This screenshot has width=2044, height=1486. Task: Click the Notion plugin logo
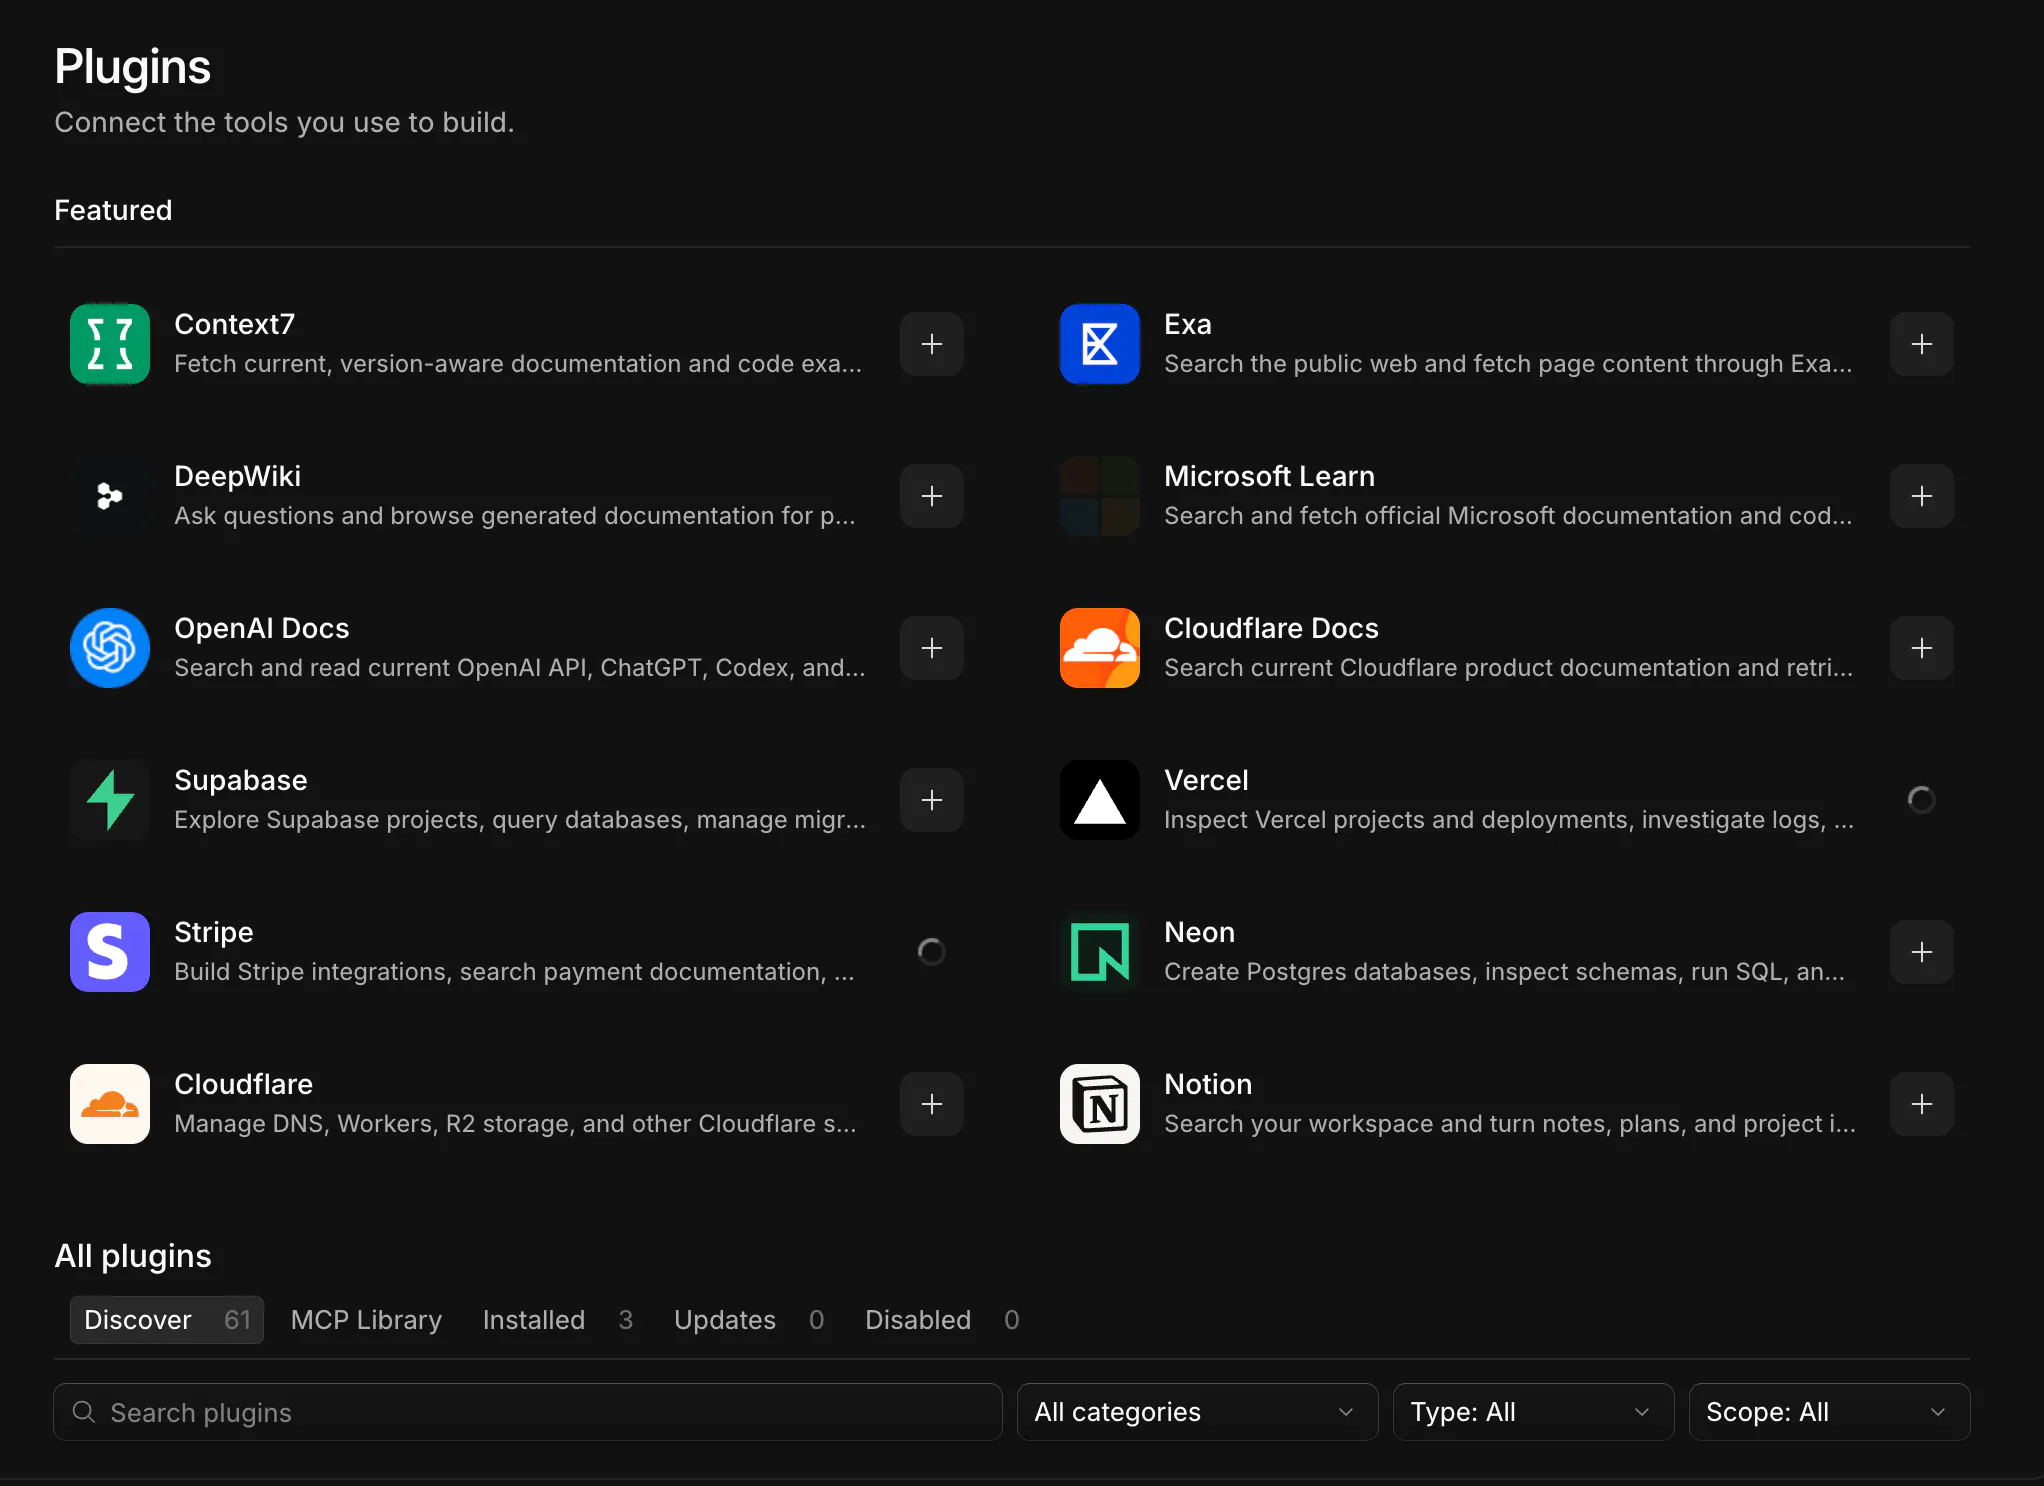[x=1100, y=1104]
